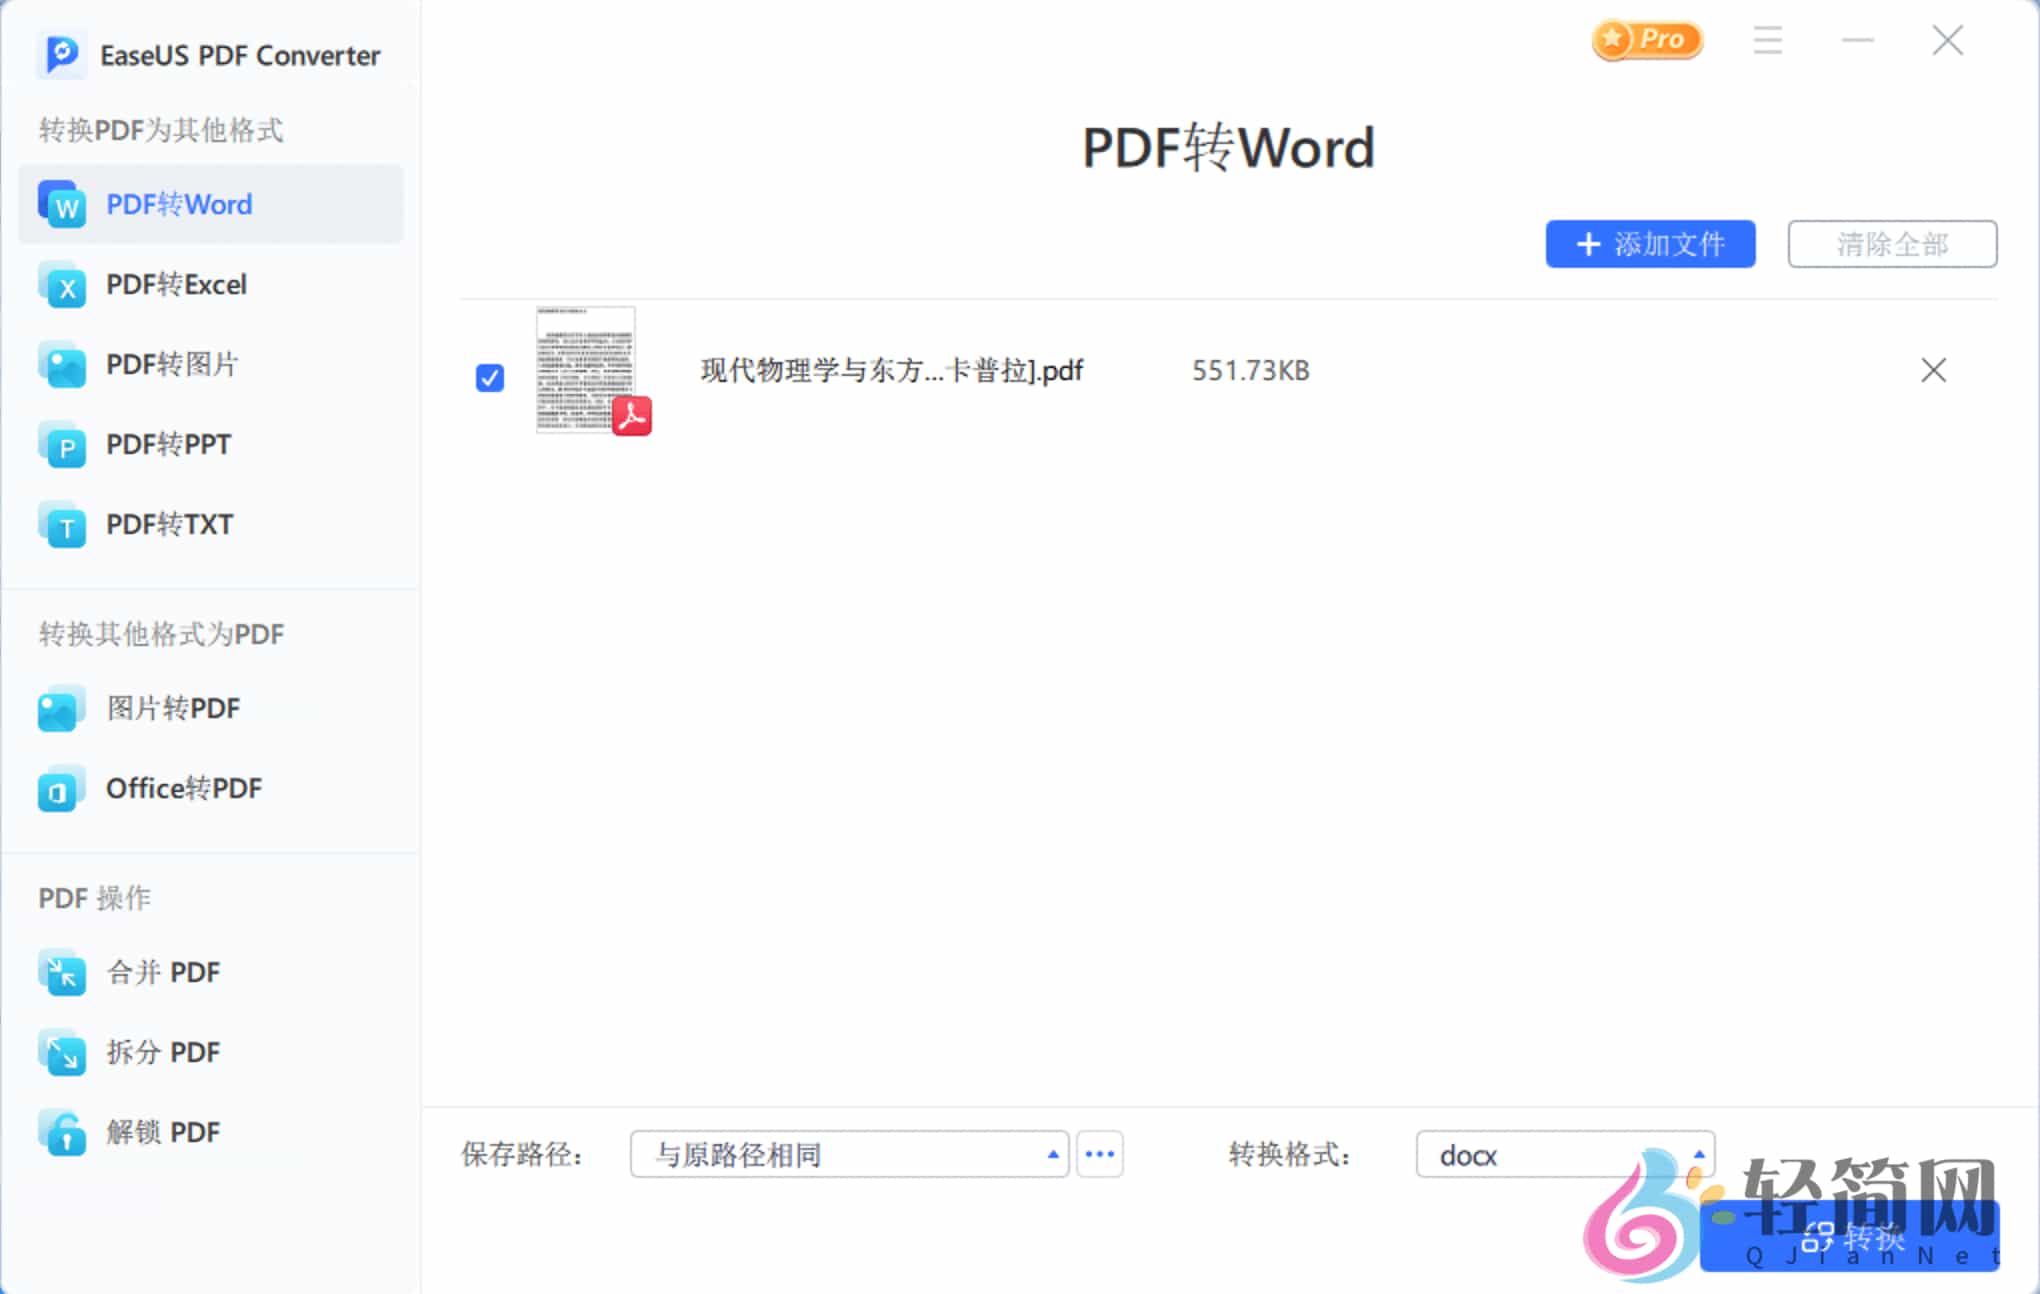Select 解锁 PDF in the sidebar

coord(211,1132)
